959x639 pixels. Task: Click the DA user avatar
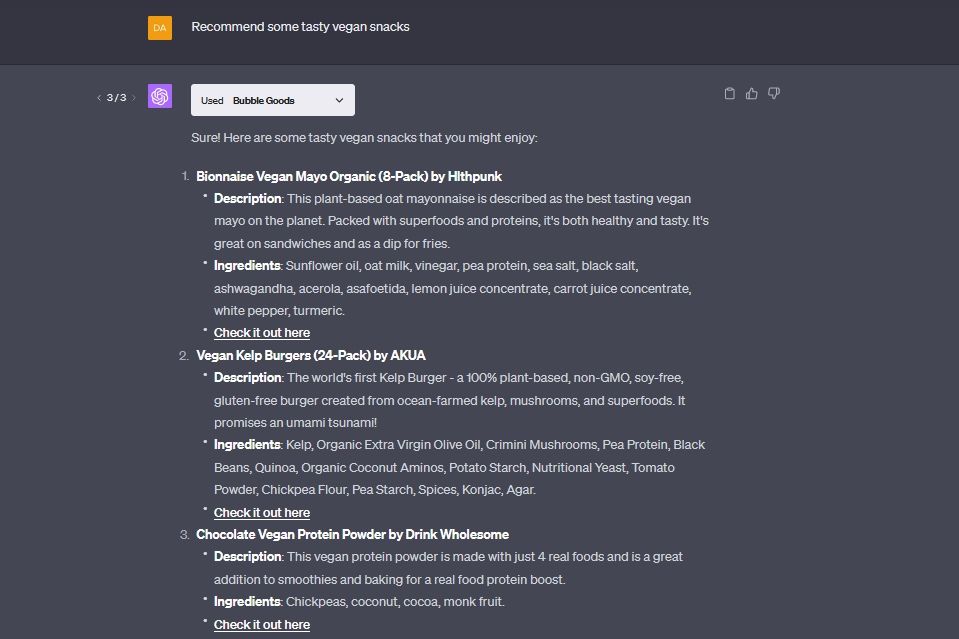pos(160,28)
